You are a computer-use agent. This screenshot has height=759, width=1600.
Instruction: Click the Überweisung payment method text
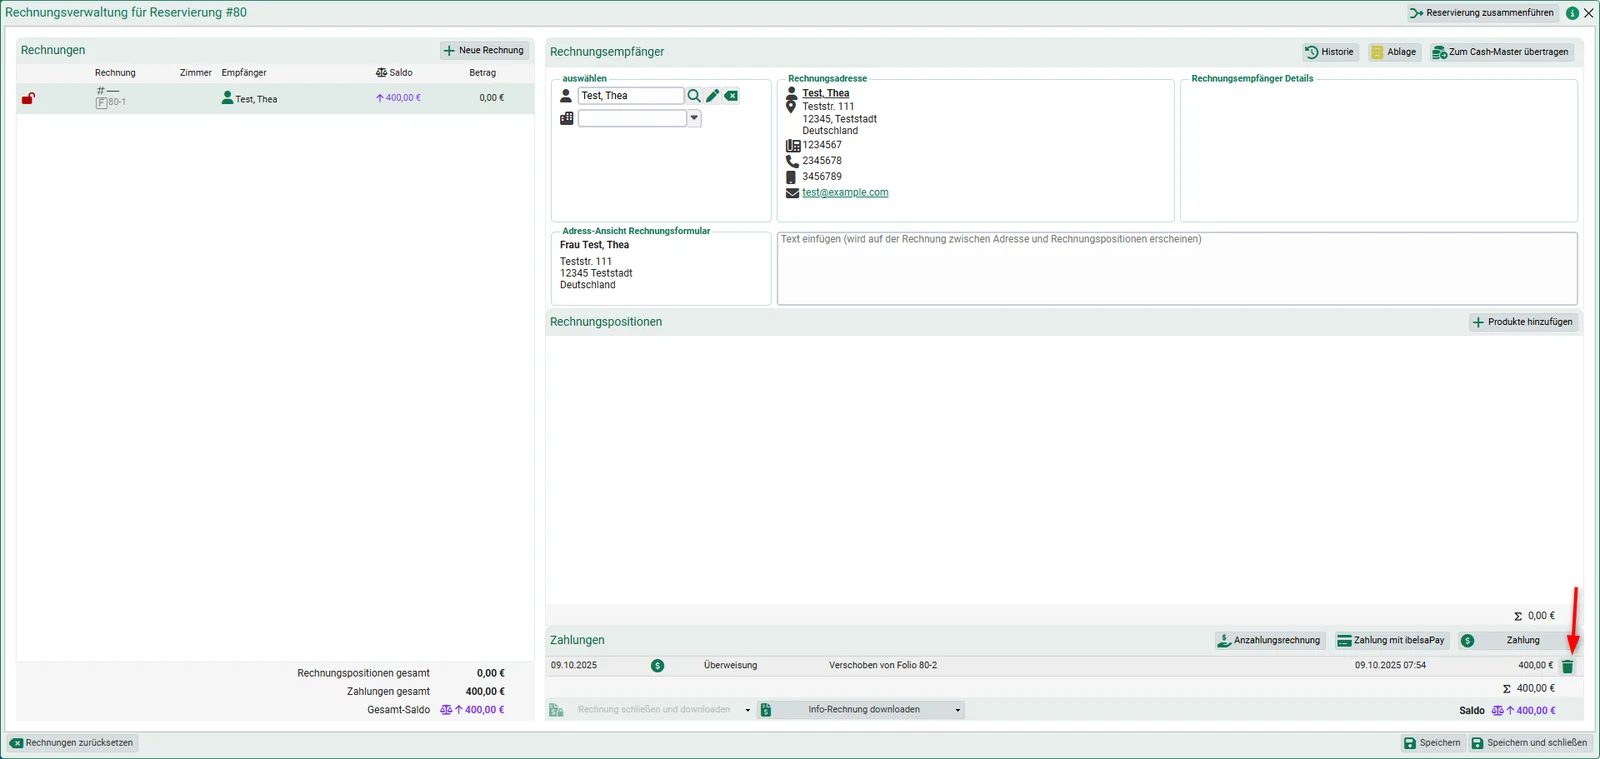tap(730, 666)
